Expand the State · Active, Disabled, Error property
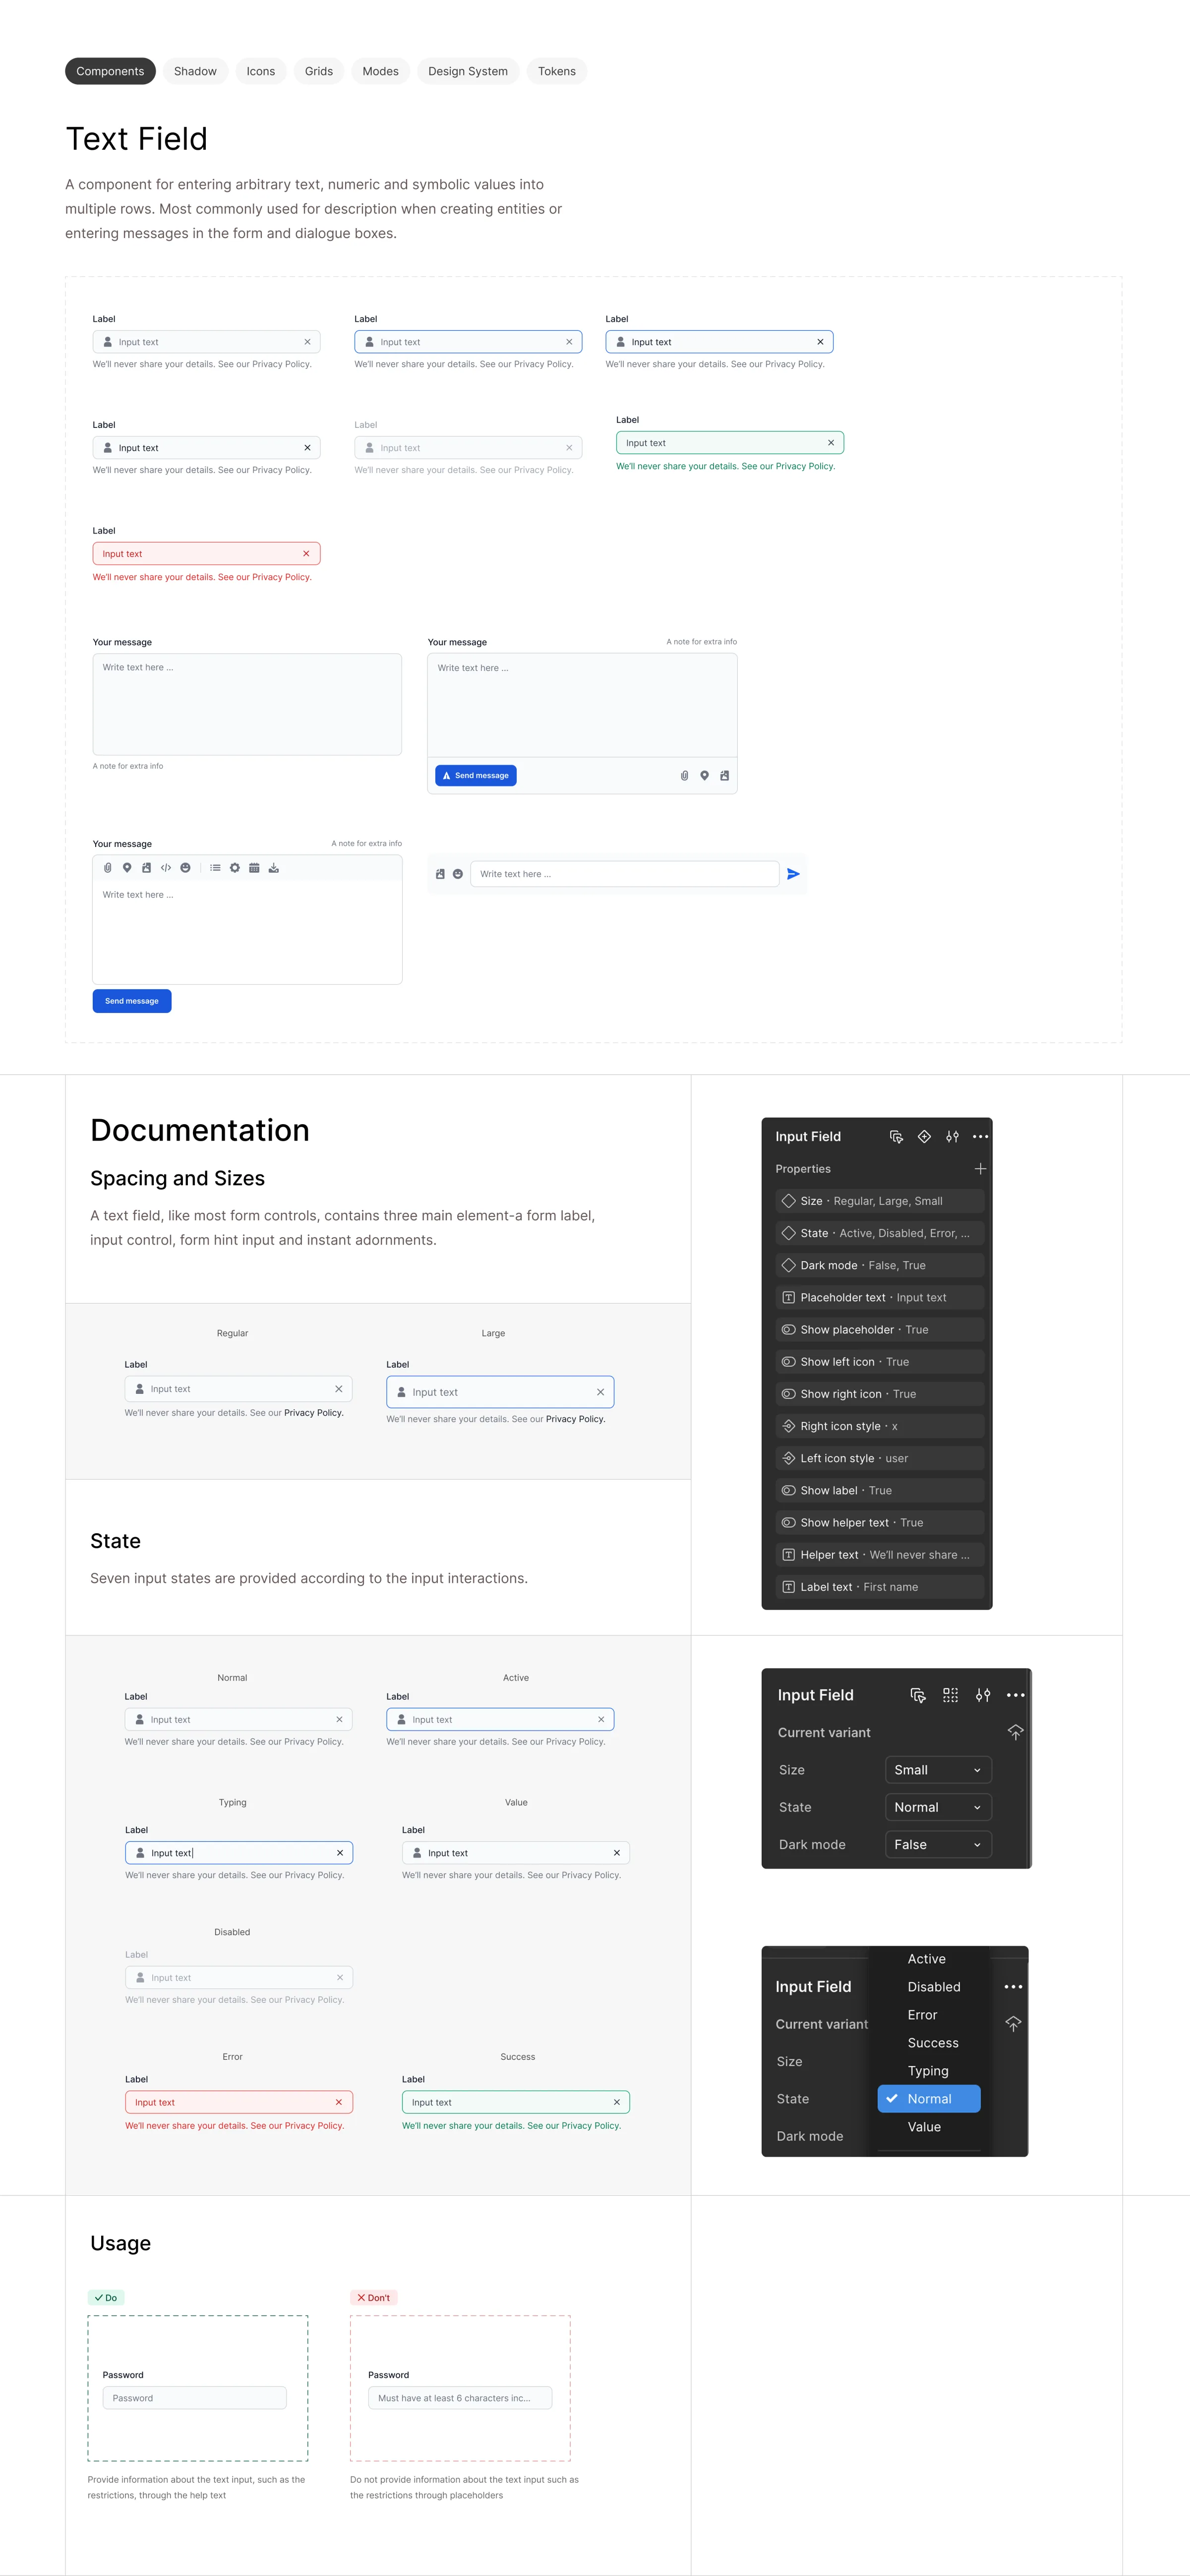Image resolution: width=1190 pixels, height=2576 pixels. (881, 1233)
